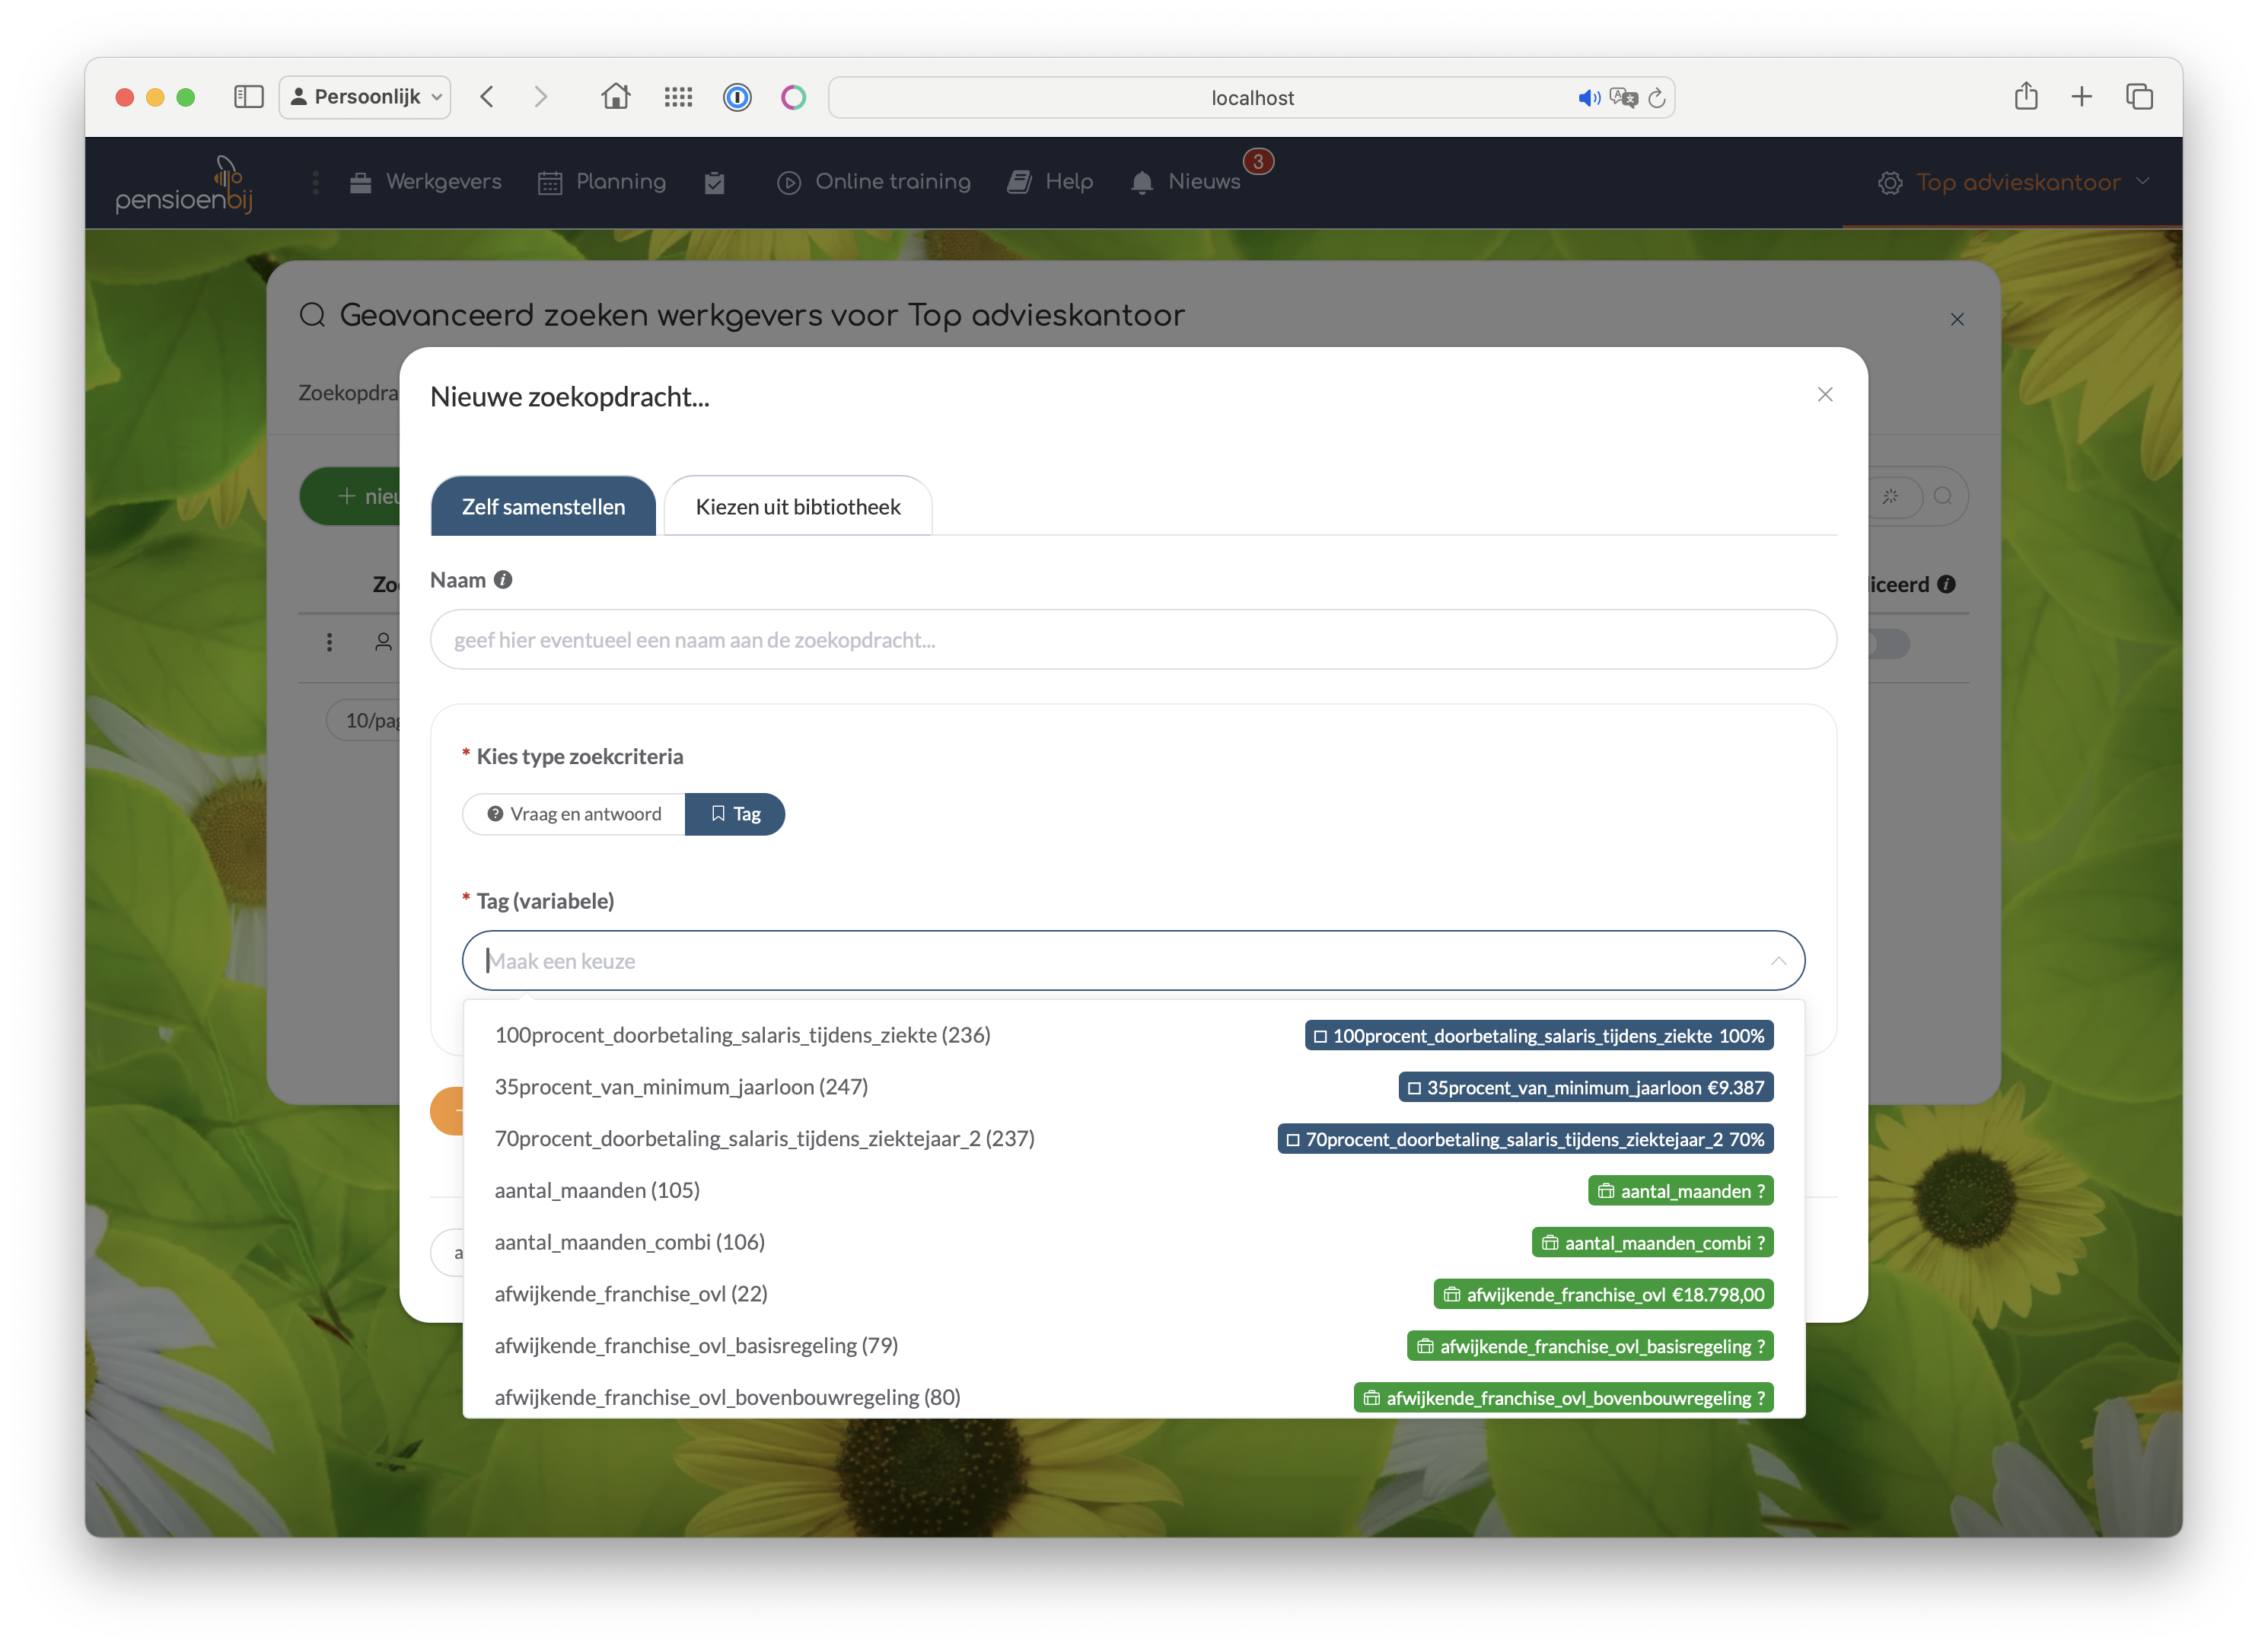
Task: Open the row three-dot menu in background table
Action: 329,643
